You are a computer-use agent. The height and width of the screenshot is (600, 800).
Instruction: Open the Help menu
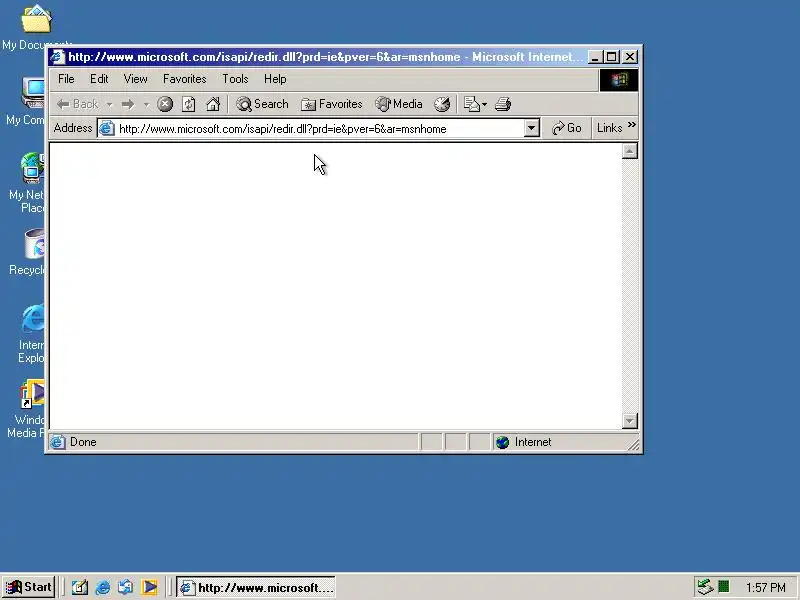coord(275,79)
